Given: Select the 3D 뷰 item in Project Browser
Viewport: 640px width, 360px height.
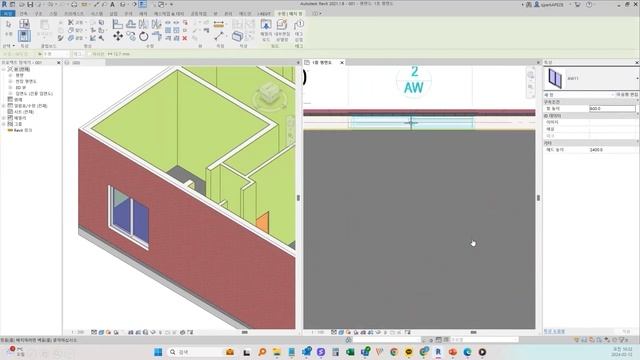Looking at the screenshot, I should tap(20, 87).
